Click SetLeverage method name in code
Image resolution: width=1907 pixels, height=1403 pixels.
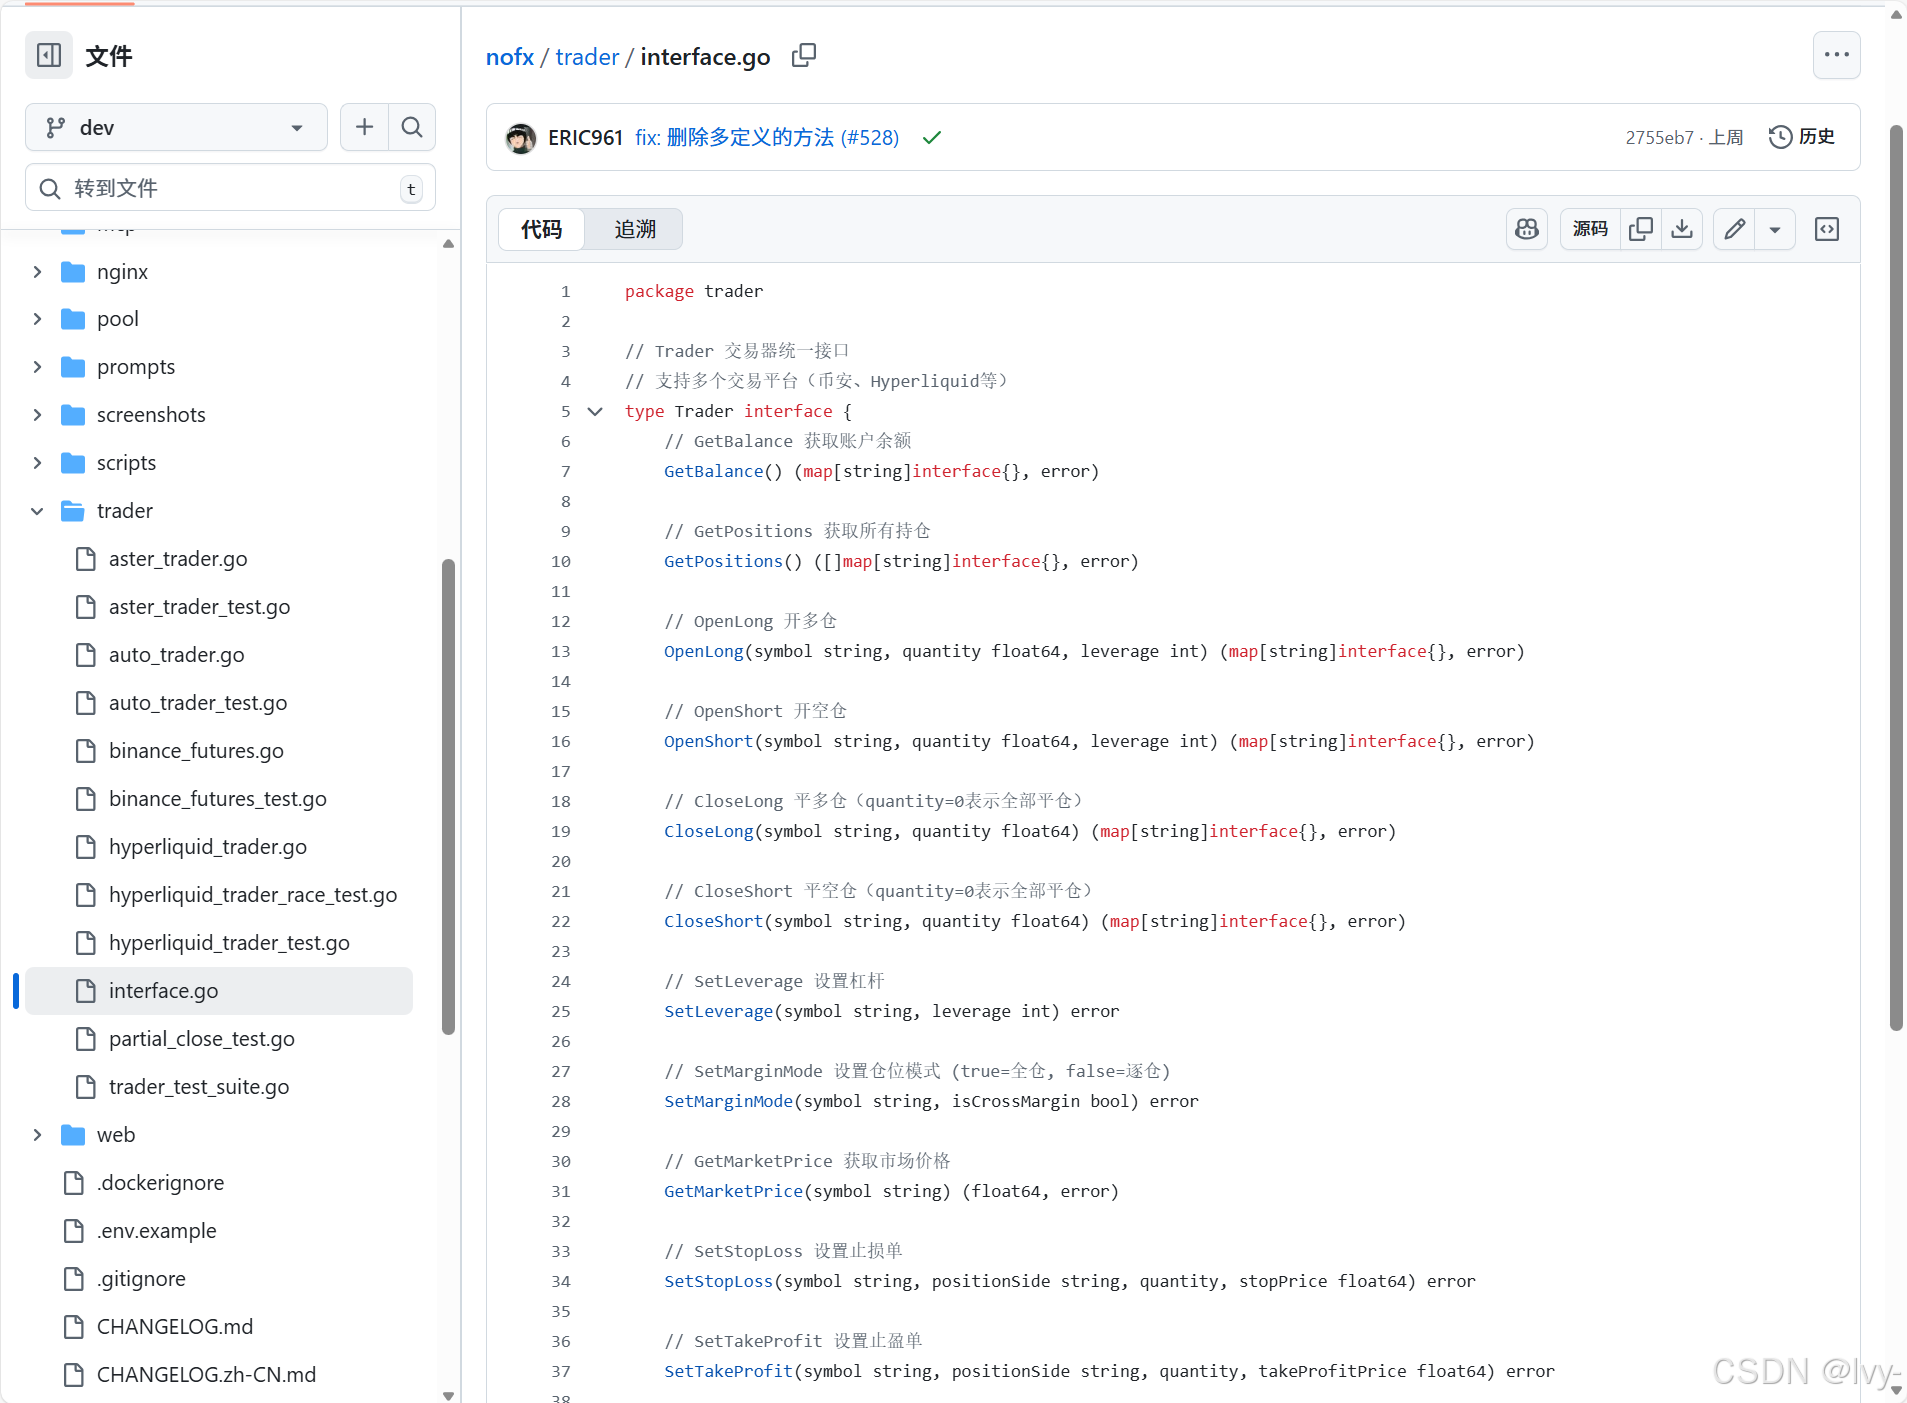tap(718, 1011)
